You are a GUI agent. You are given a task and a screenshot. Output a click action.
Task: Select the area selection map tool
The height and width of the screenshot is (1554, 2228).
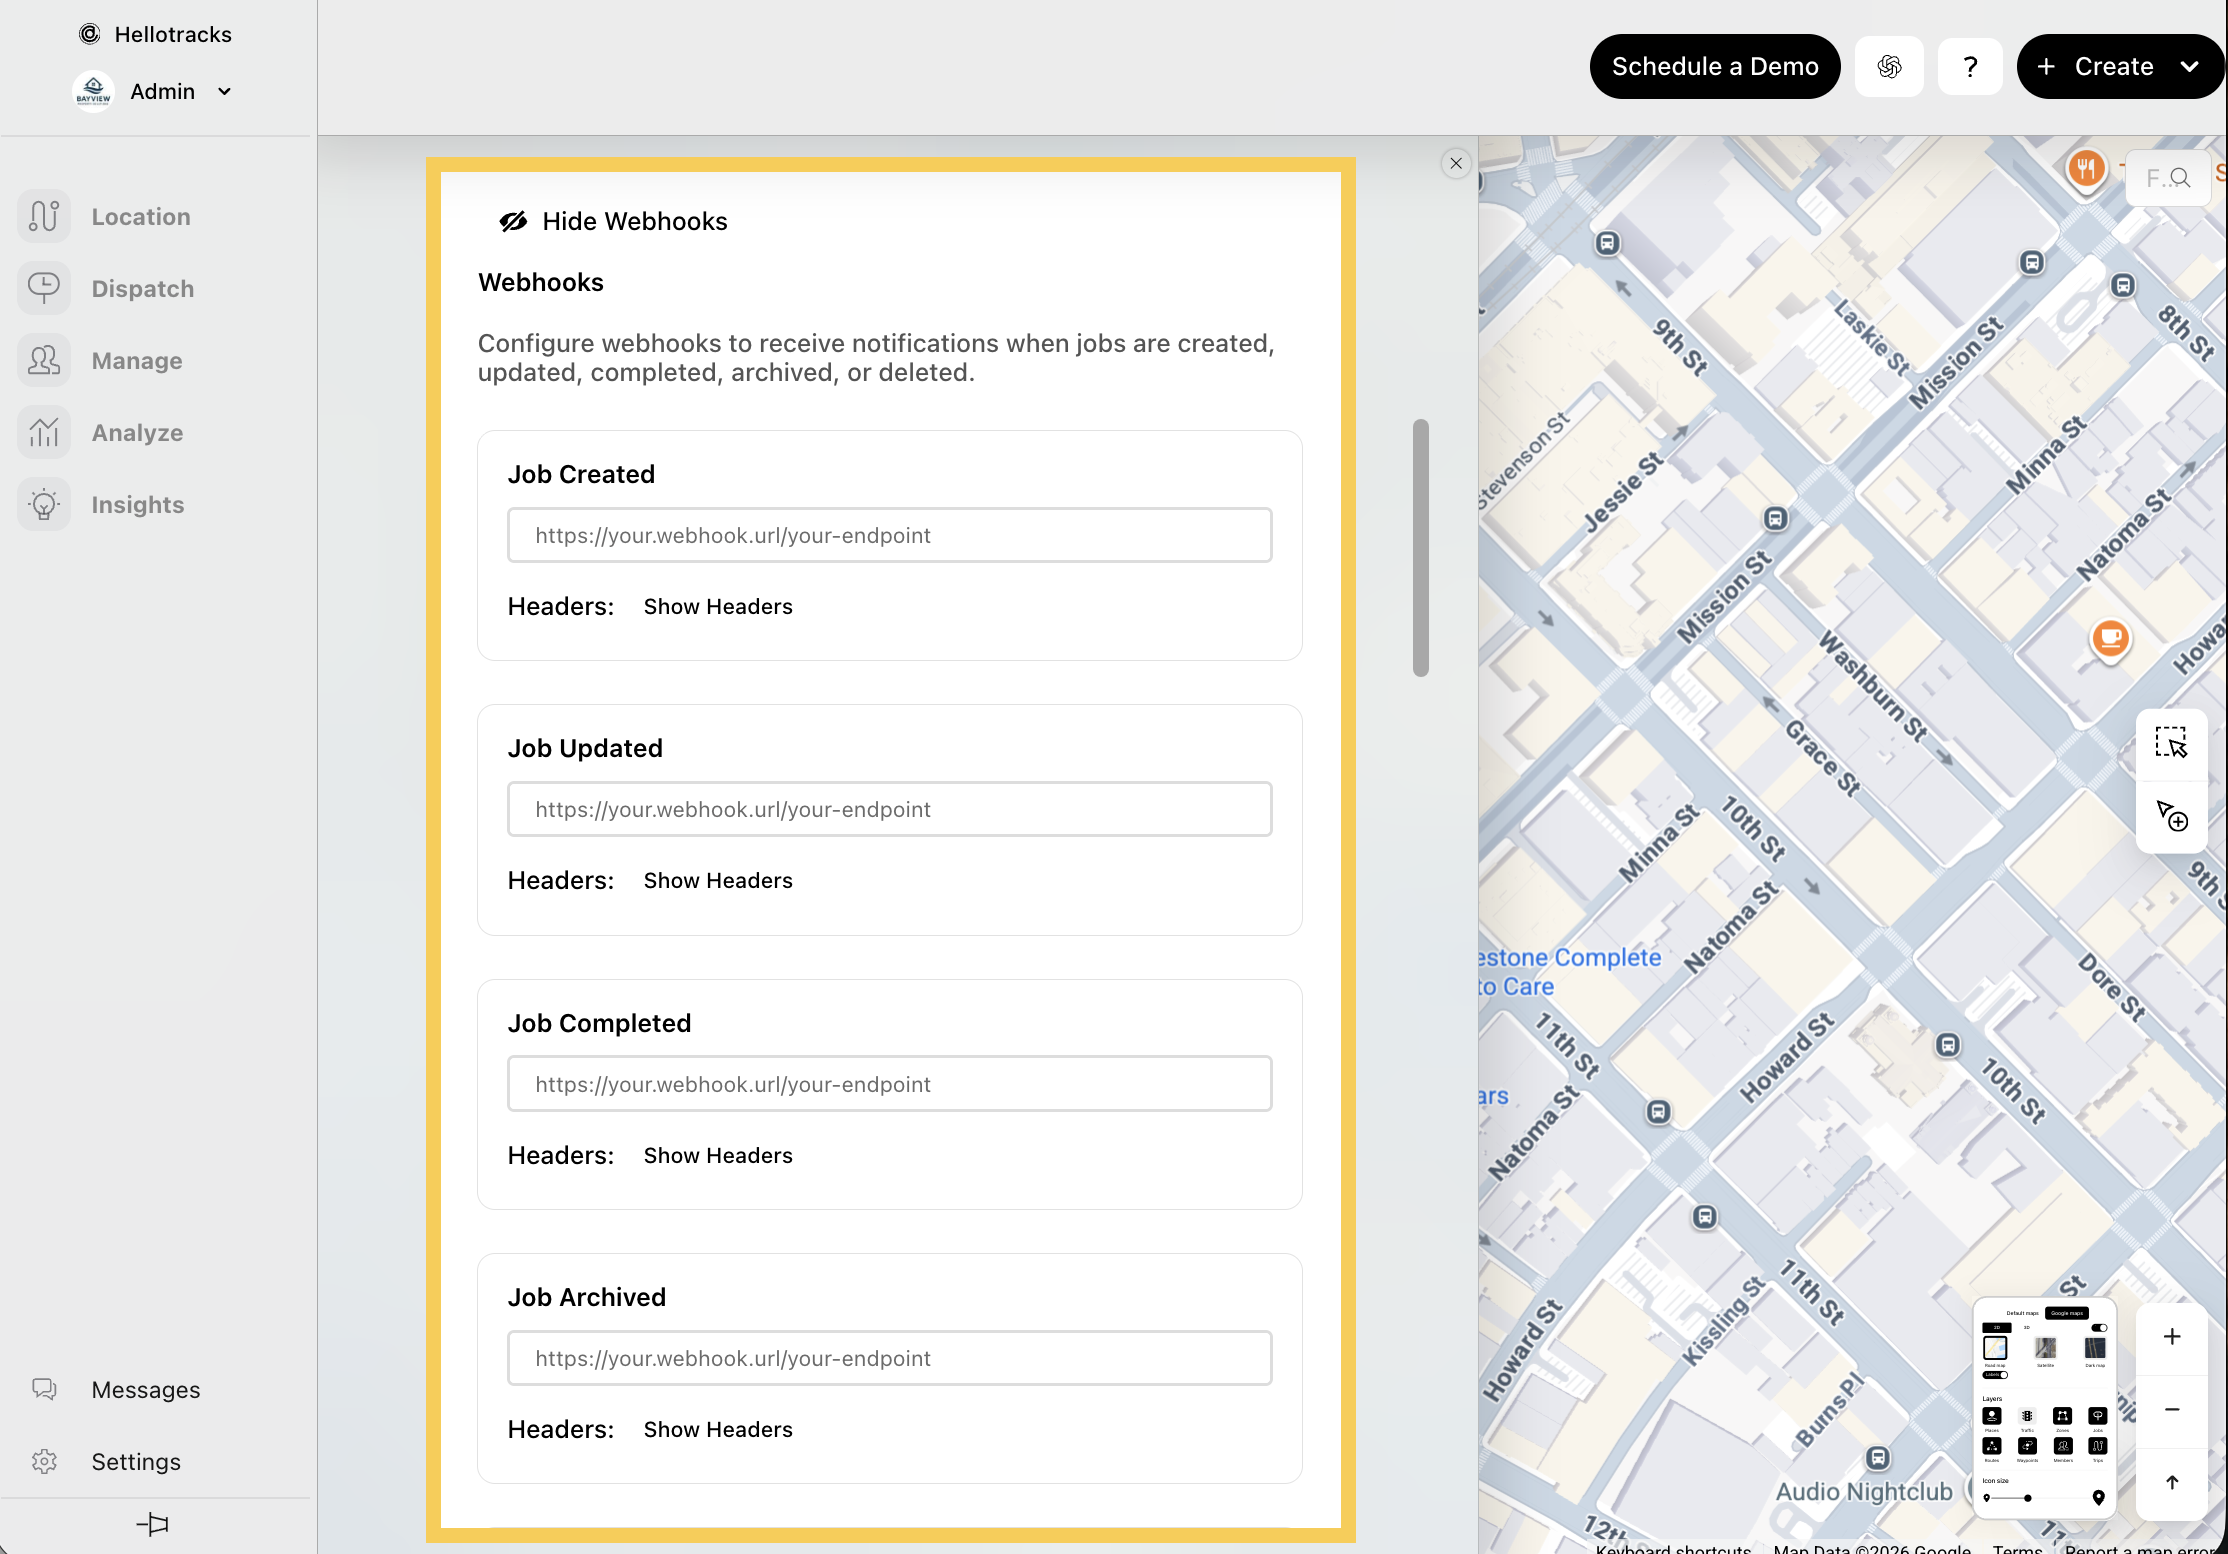(x=2171, y=743)
